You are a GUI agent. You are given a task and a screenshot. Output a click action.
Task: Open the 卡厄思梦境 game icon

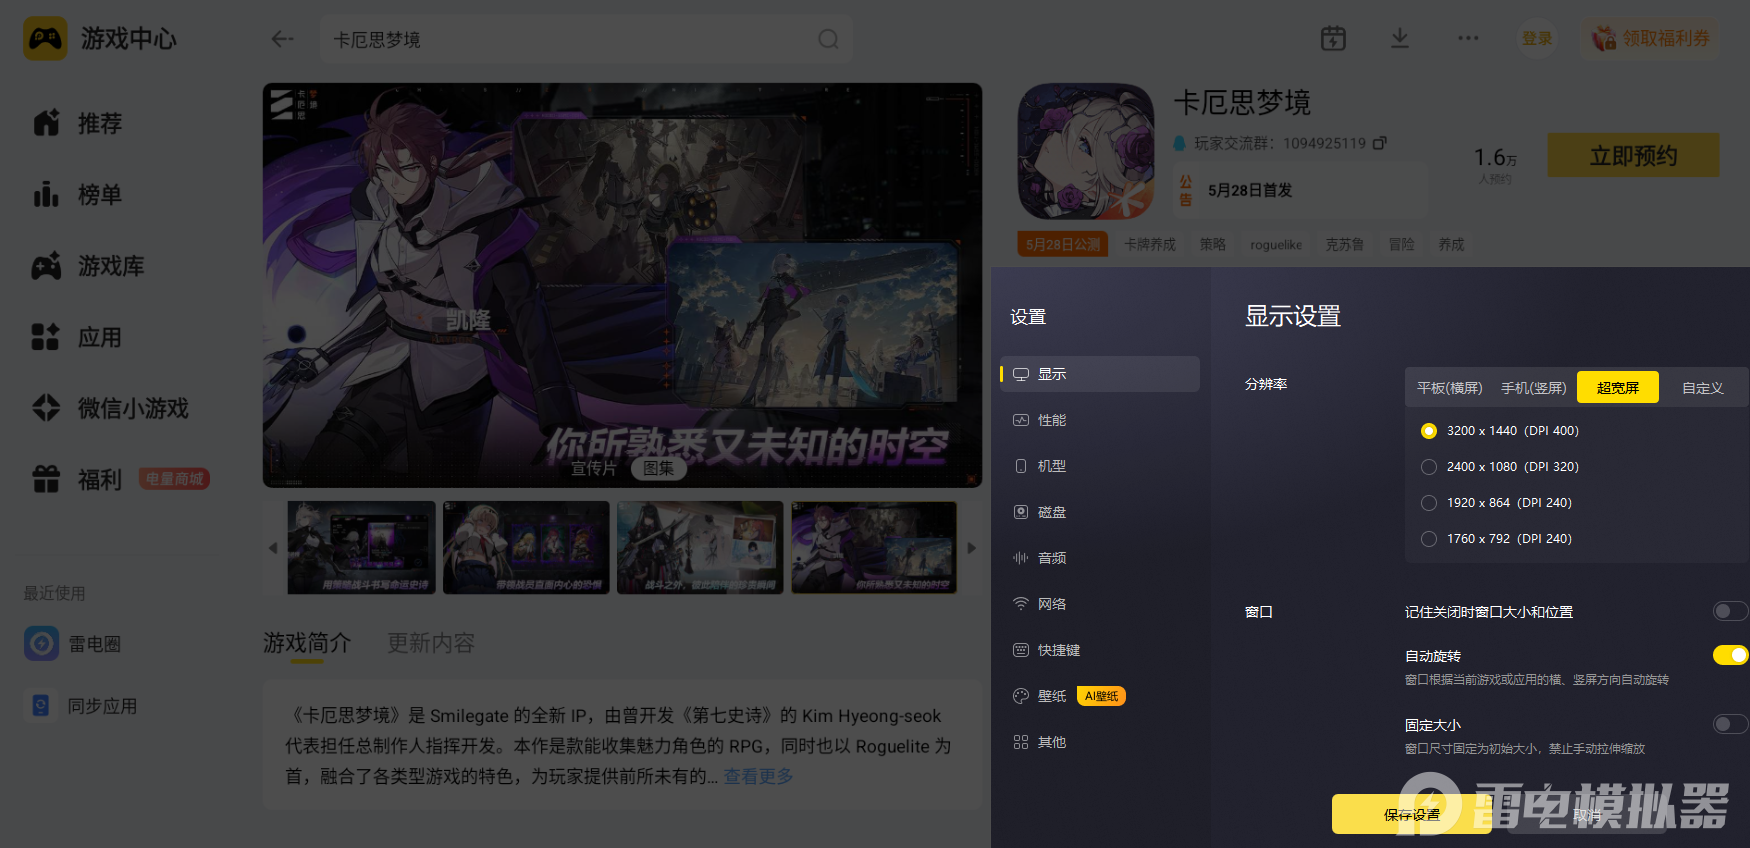pos(1086,152)
